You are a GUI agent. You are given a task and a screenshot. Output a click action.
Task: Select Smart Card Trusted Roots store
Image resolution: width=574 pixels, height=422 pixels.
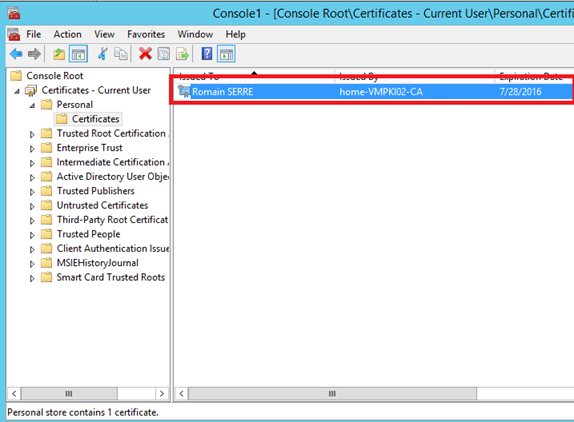click(x=111, y=277)
